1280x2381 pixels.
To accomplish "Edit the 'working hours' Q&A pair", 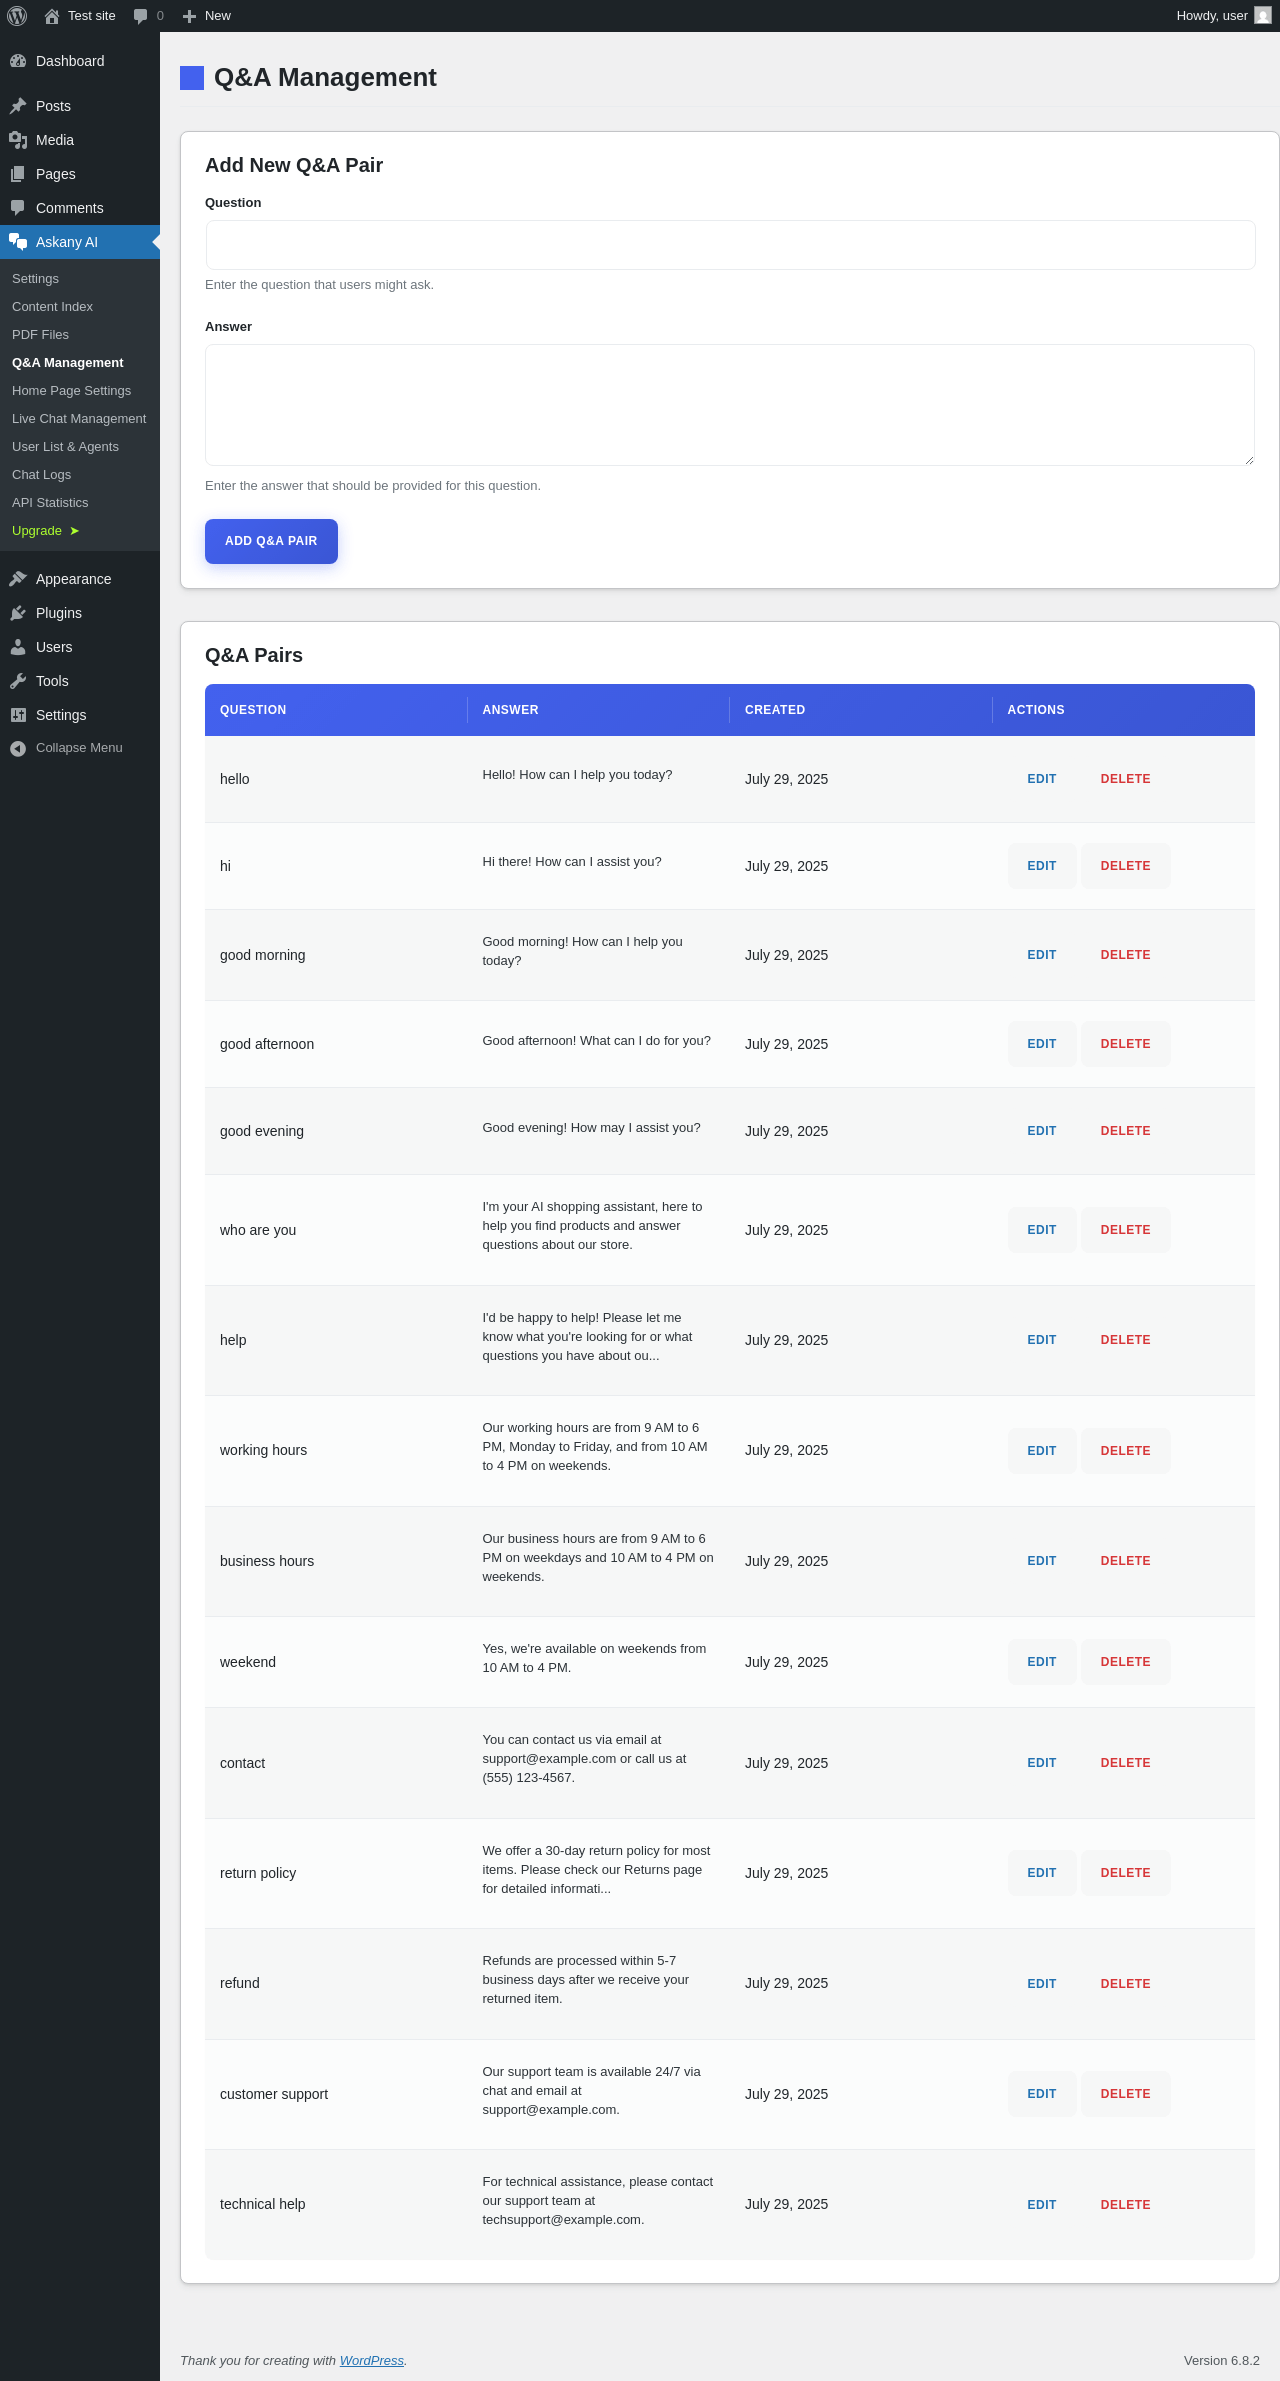I will (1042, 1451).
